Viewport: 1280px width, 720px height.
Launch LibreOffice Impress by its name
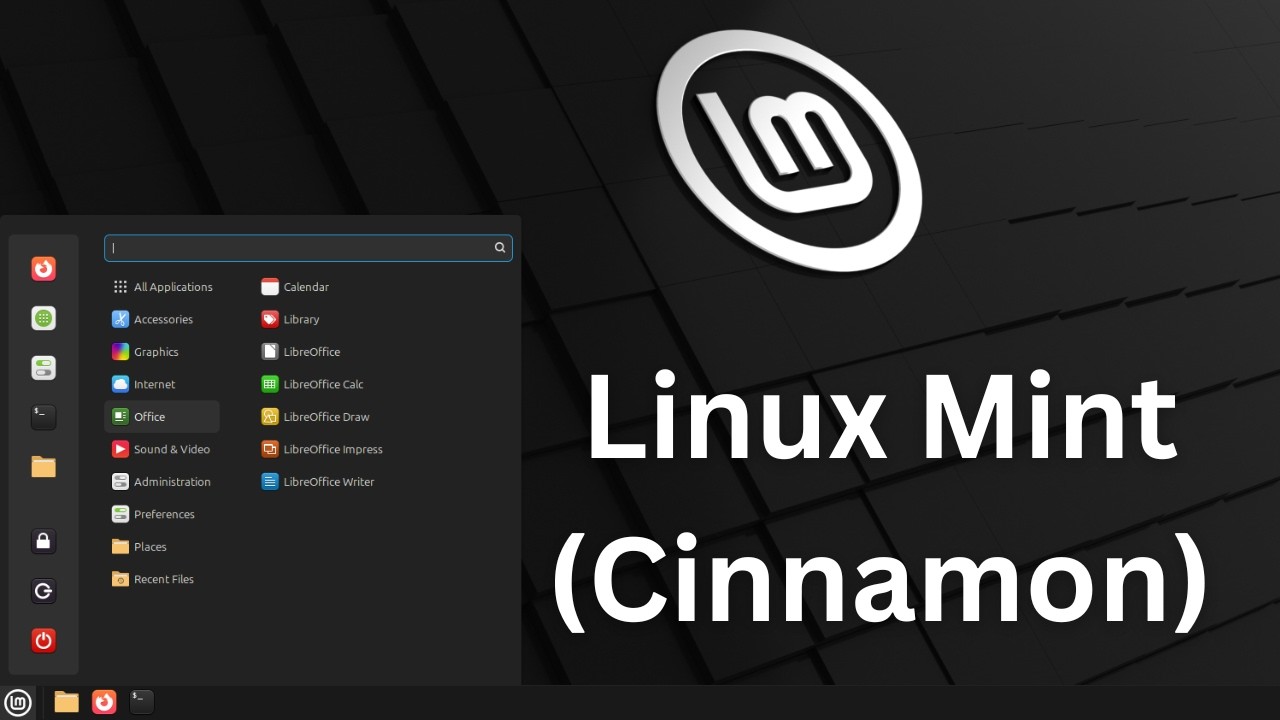pos(333,449)
